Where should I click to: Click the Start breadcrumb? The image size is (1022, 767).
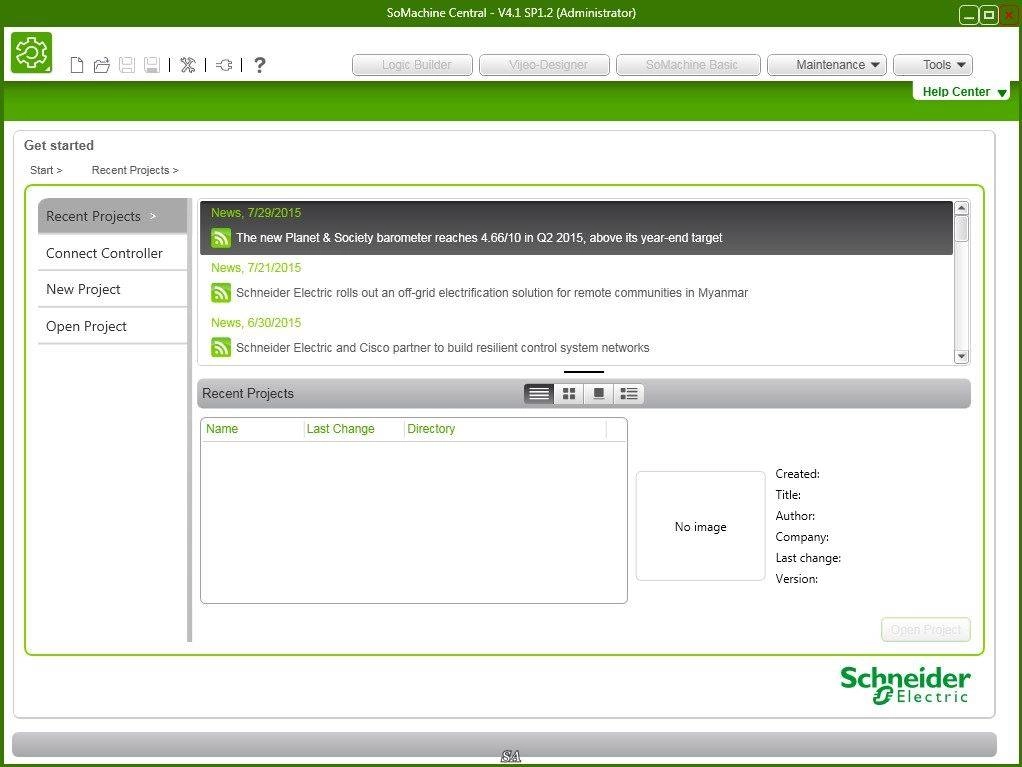coord(46,170)
